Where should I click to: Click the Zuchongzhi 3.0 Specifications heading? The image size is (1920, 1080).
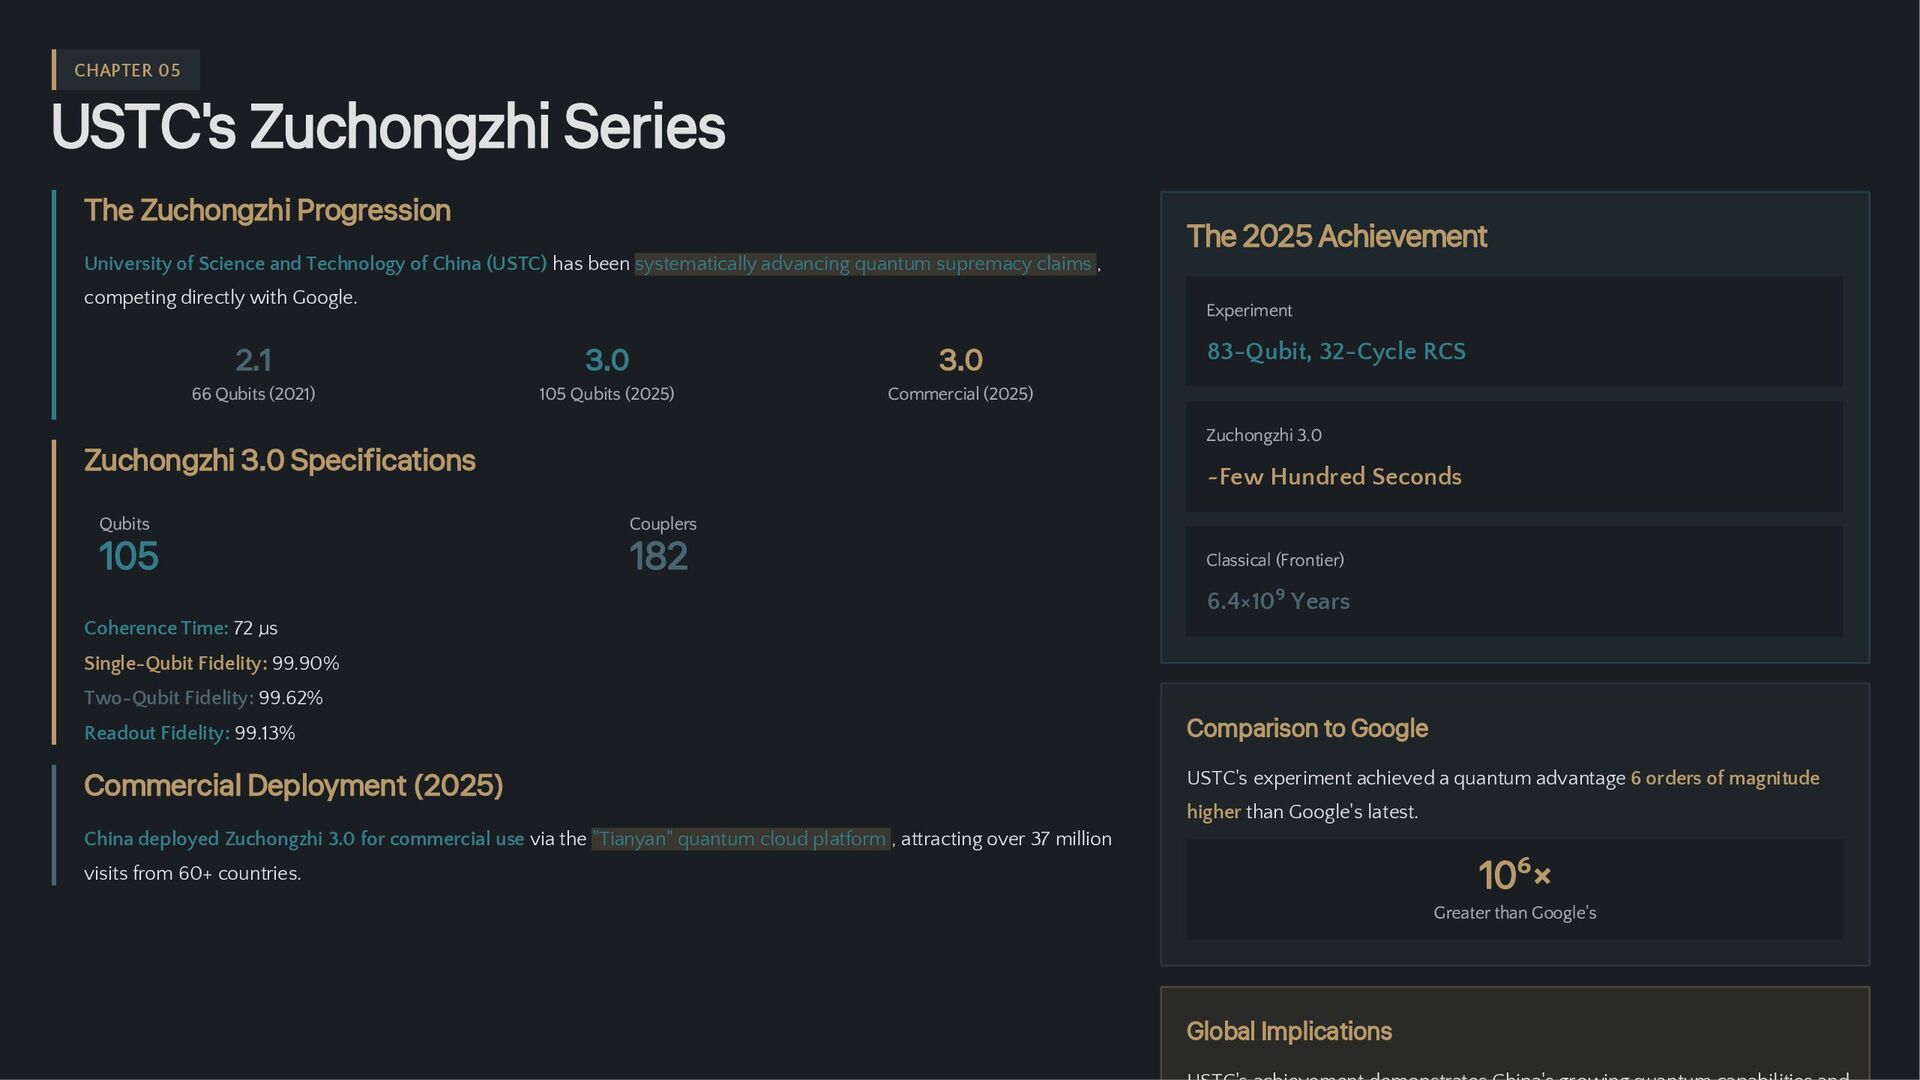pos(279,460)
